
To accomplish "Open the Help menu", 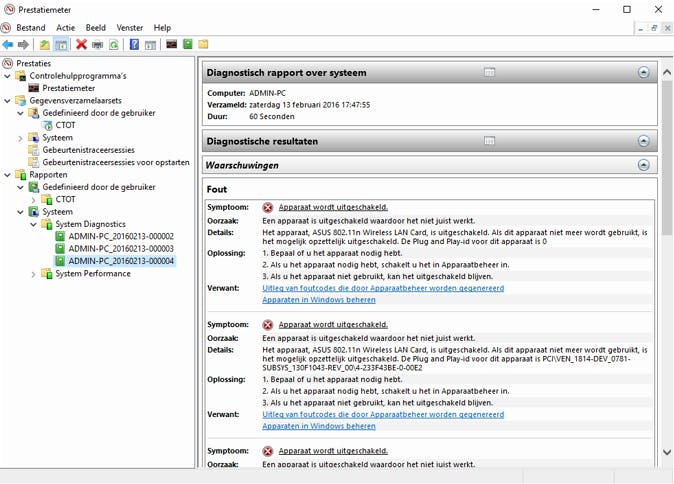I will (x=162, y=28).
